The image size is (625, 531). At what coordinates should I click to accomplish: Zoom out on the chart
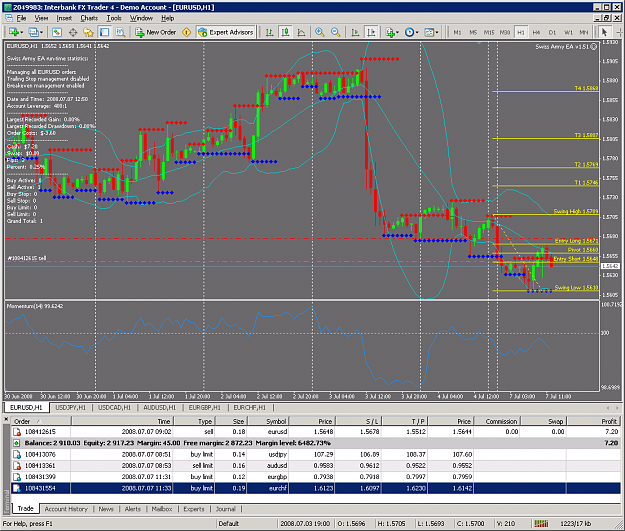(336, 32)
